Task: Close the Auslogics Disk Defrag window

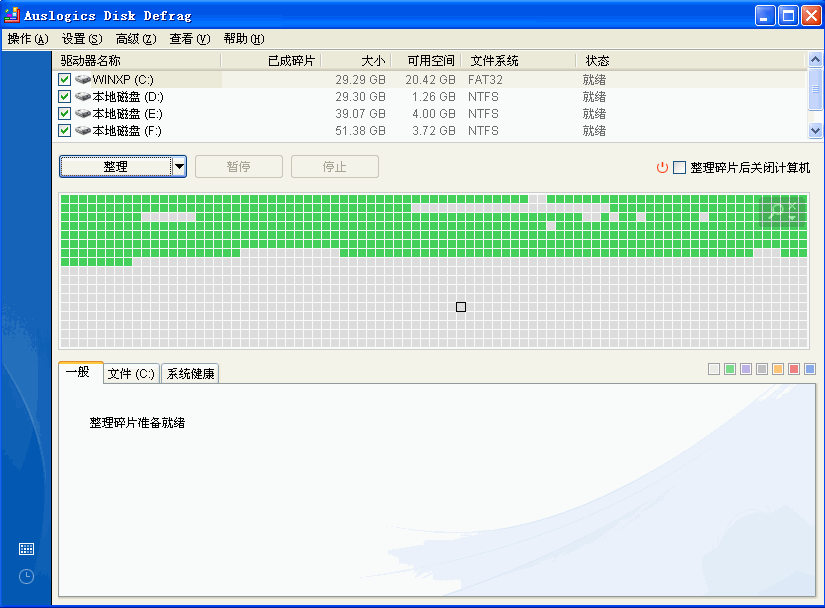Action: (x=812, y=16)
